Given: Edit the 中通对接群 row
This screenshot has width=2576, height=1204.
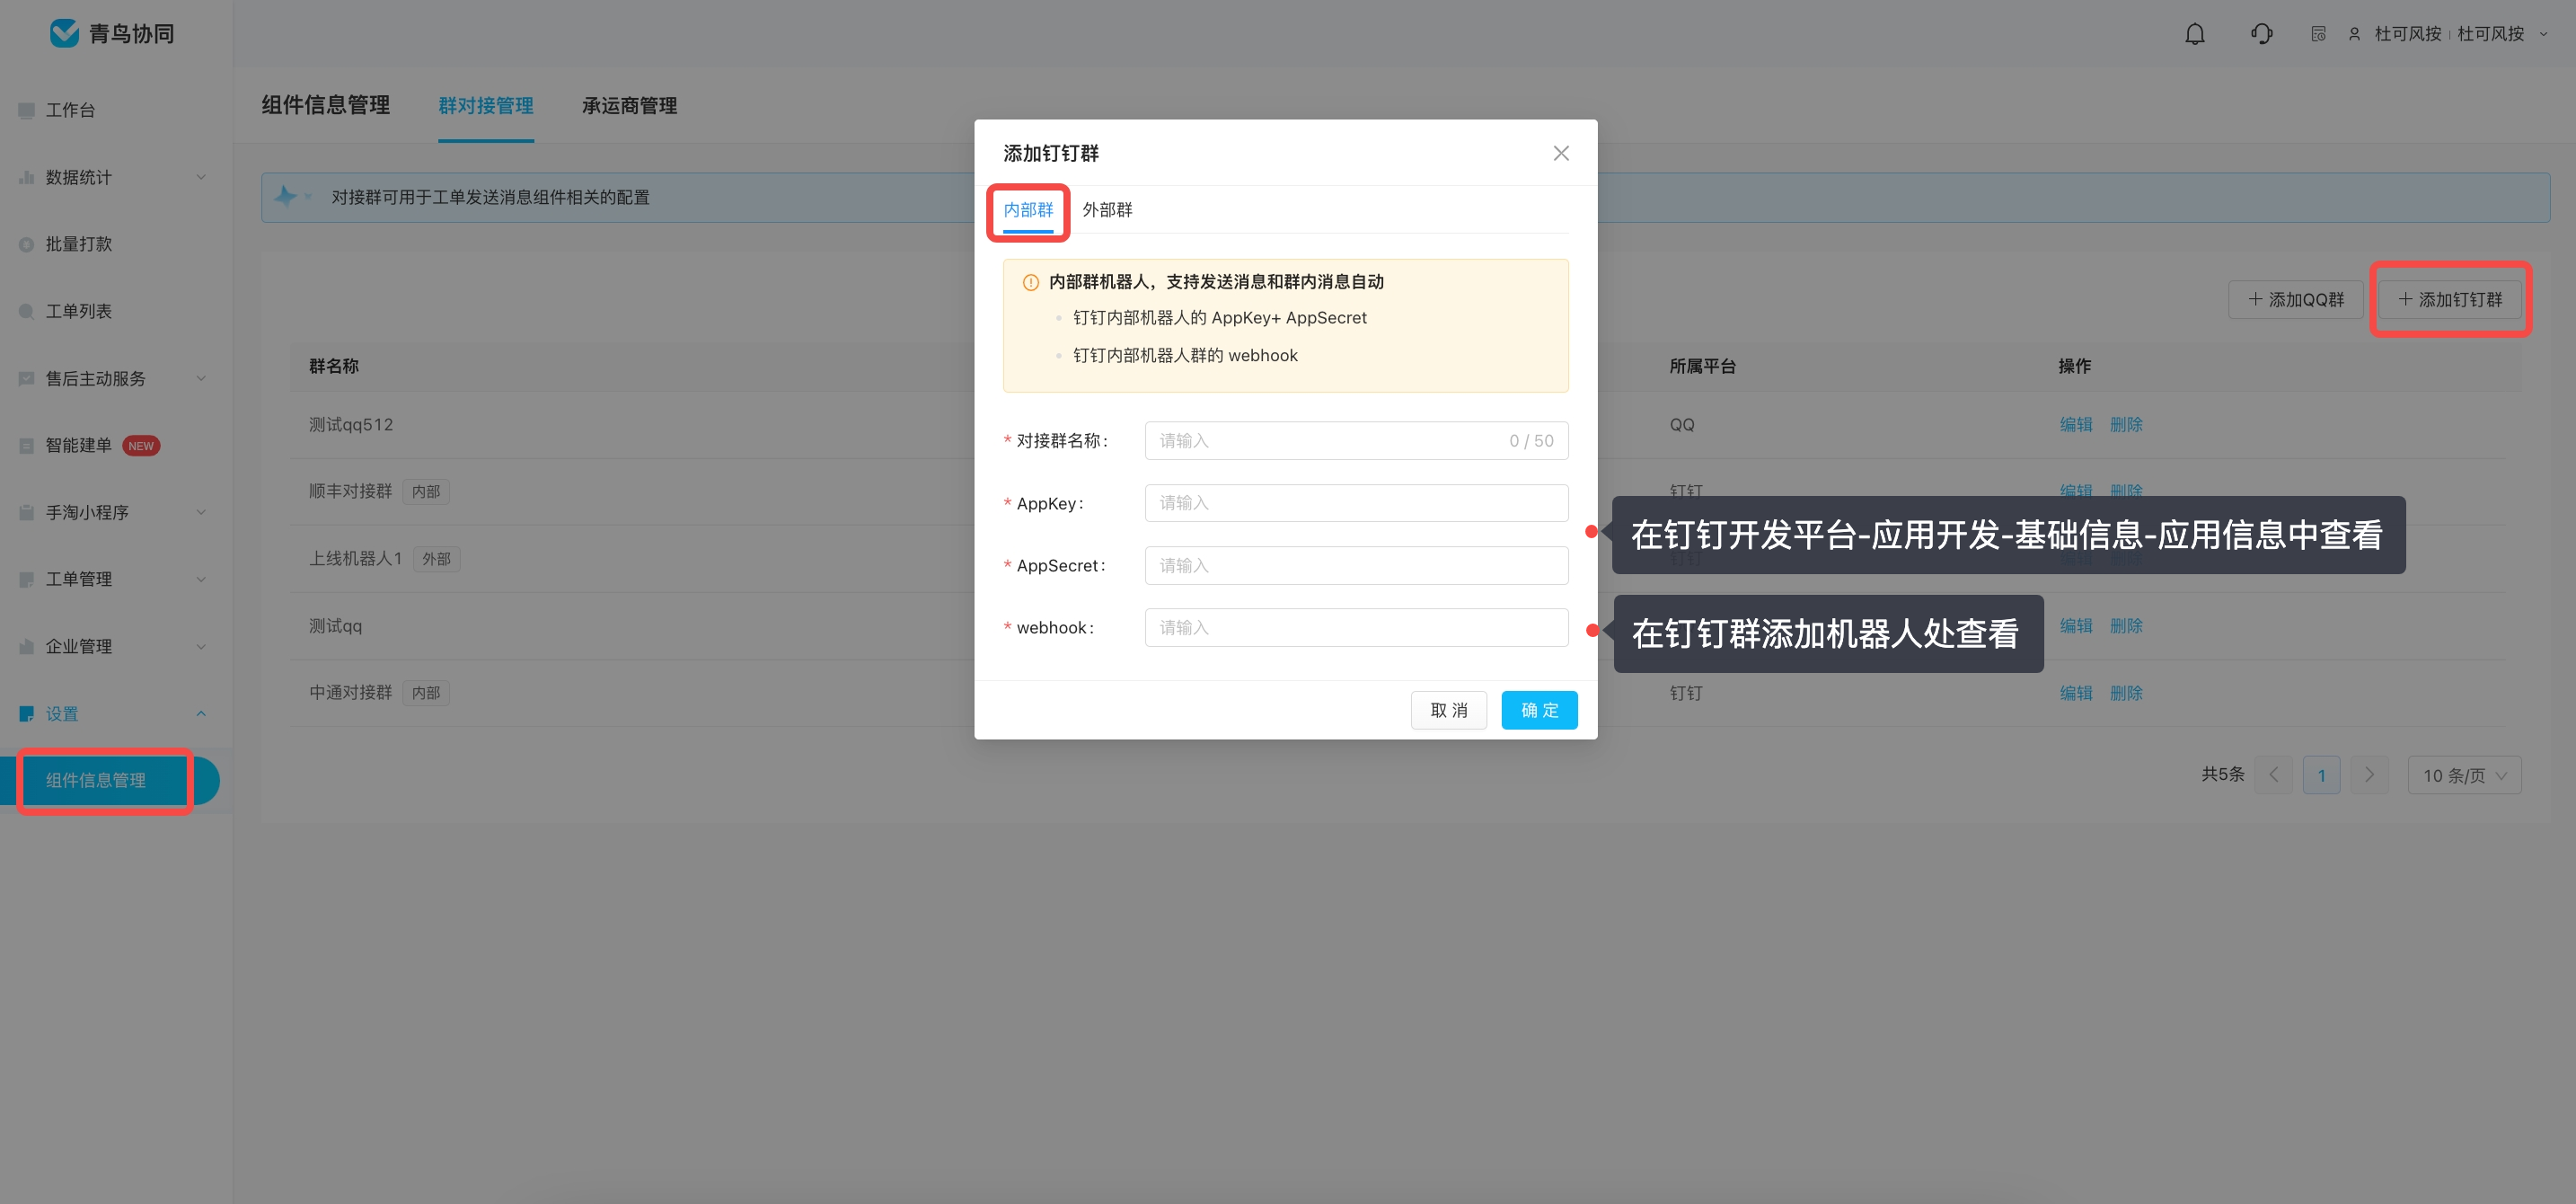Looking at the screenshot, I should [x=2076, y=693].
